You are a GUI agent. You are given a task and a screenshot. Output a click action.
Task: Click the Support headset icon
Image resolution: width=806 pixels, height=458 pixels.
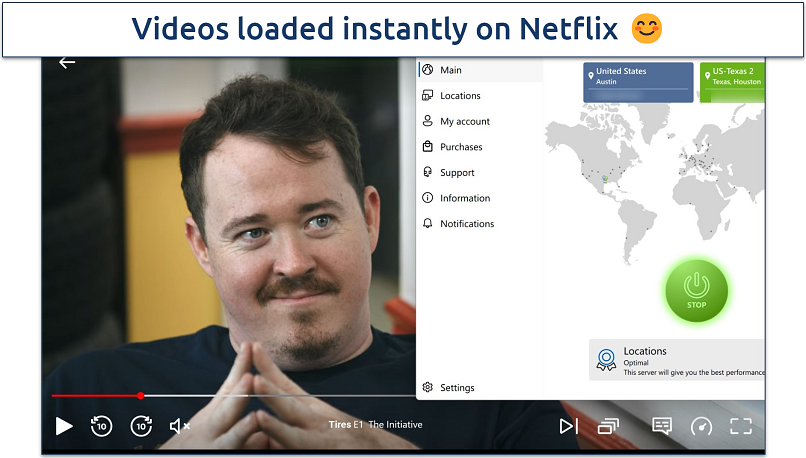coord(428,172)
